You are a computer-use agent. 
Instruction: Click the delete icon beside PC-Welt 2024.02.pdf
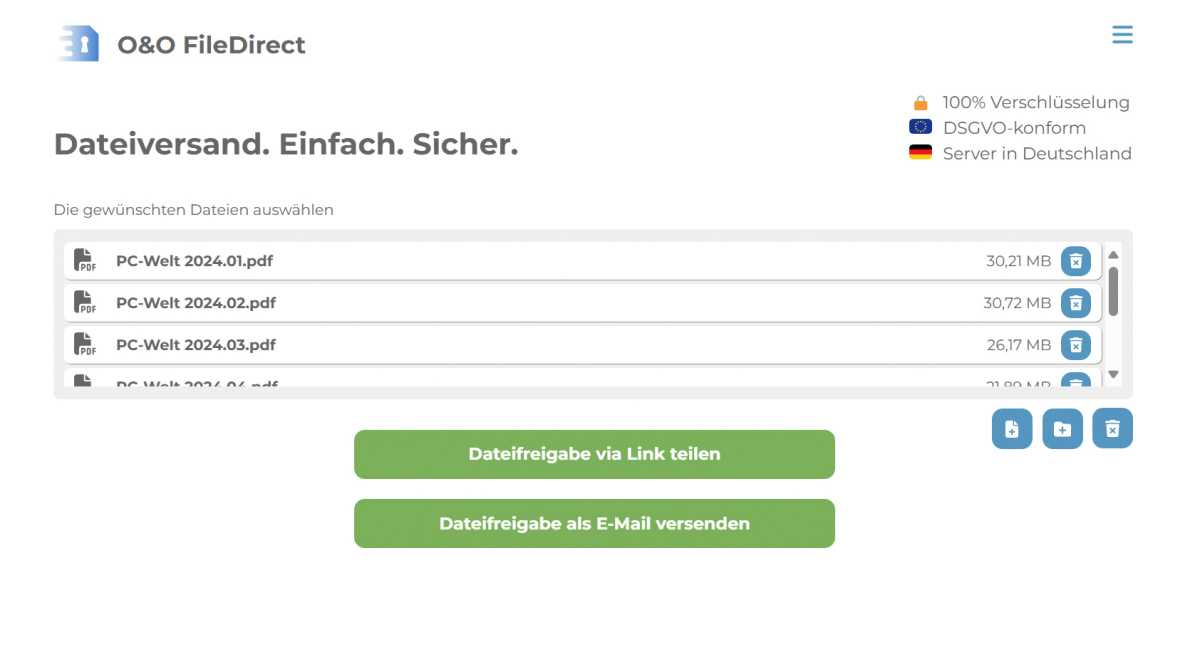coord(1076,302)
